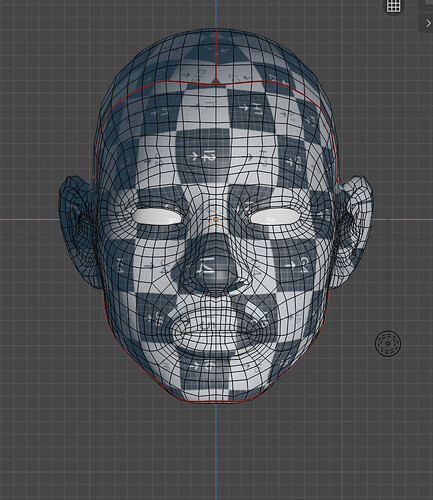This screenshot has height=500, width=433.
Task: Toggle perspective/orthographic view grid icon
Action: (393, 6)
